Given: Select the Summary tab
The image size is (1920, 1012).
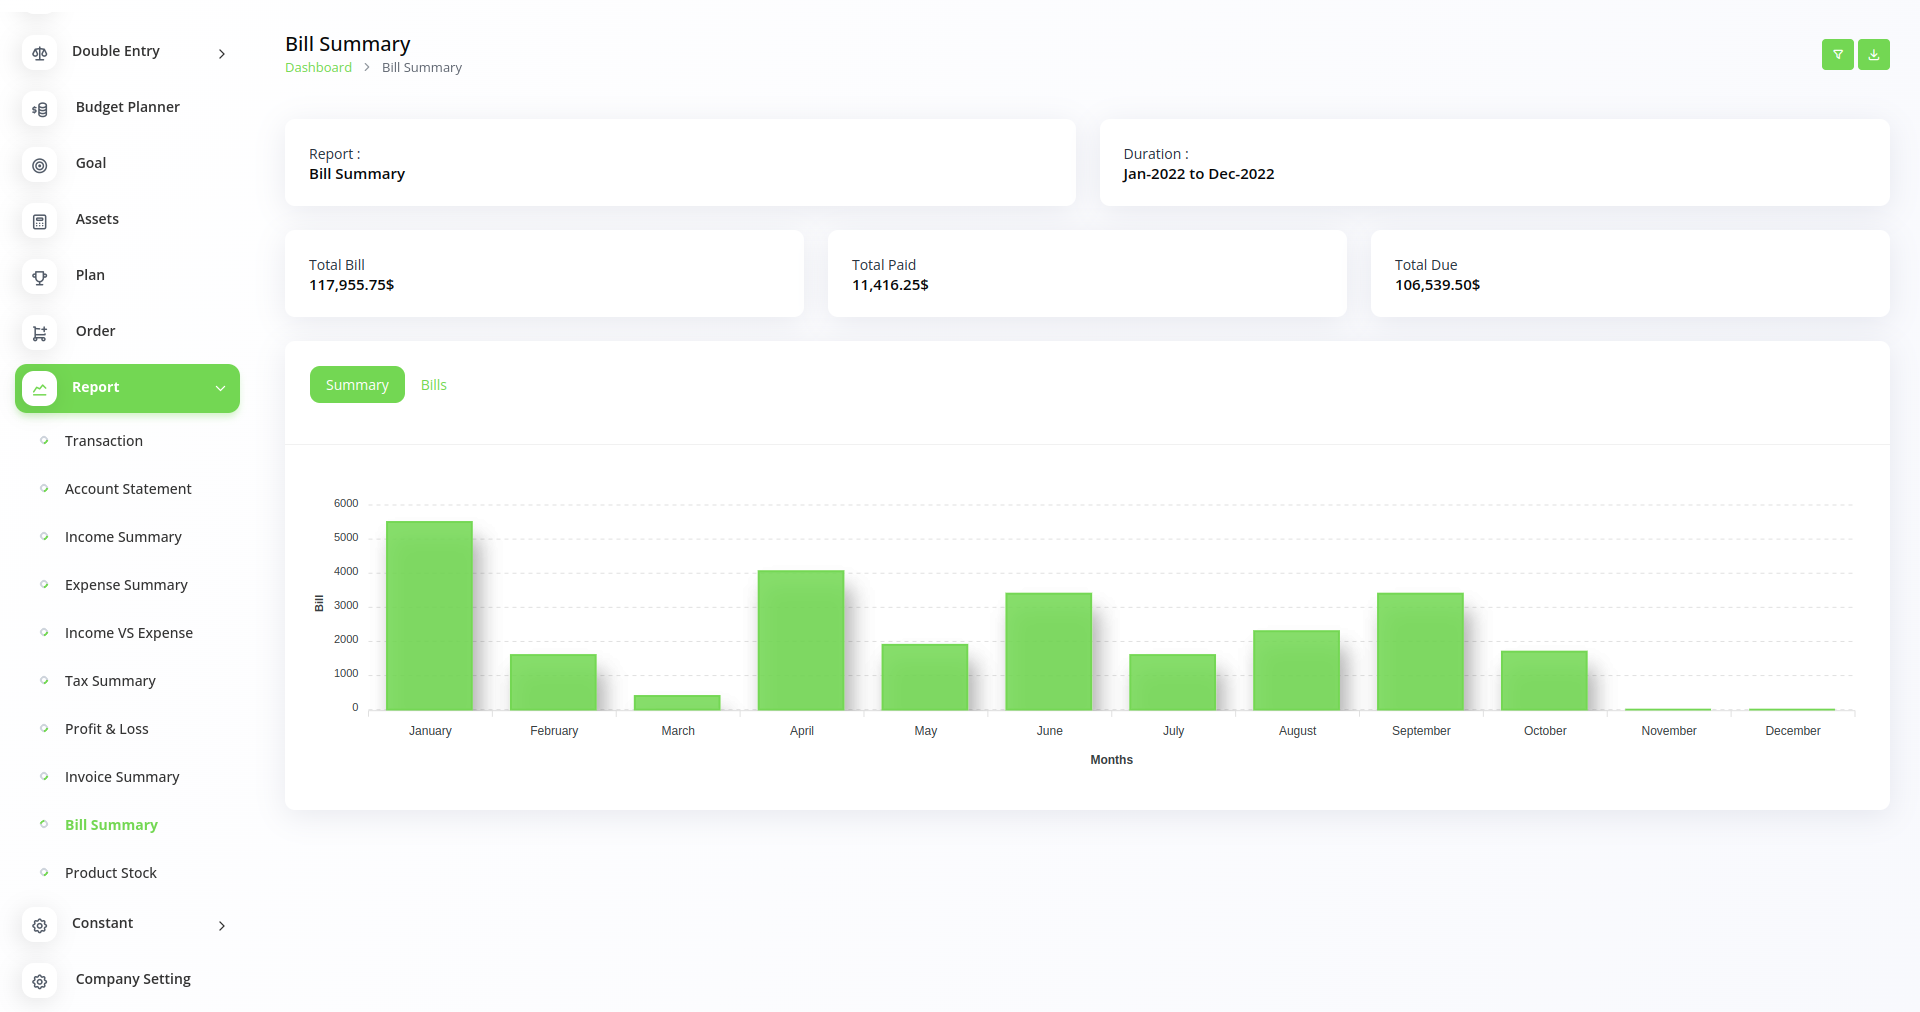Looking at the screenshot, I should [x=357, y=385].
